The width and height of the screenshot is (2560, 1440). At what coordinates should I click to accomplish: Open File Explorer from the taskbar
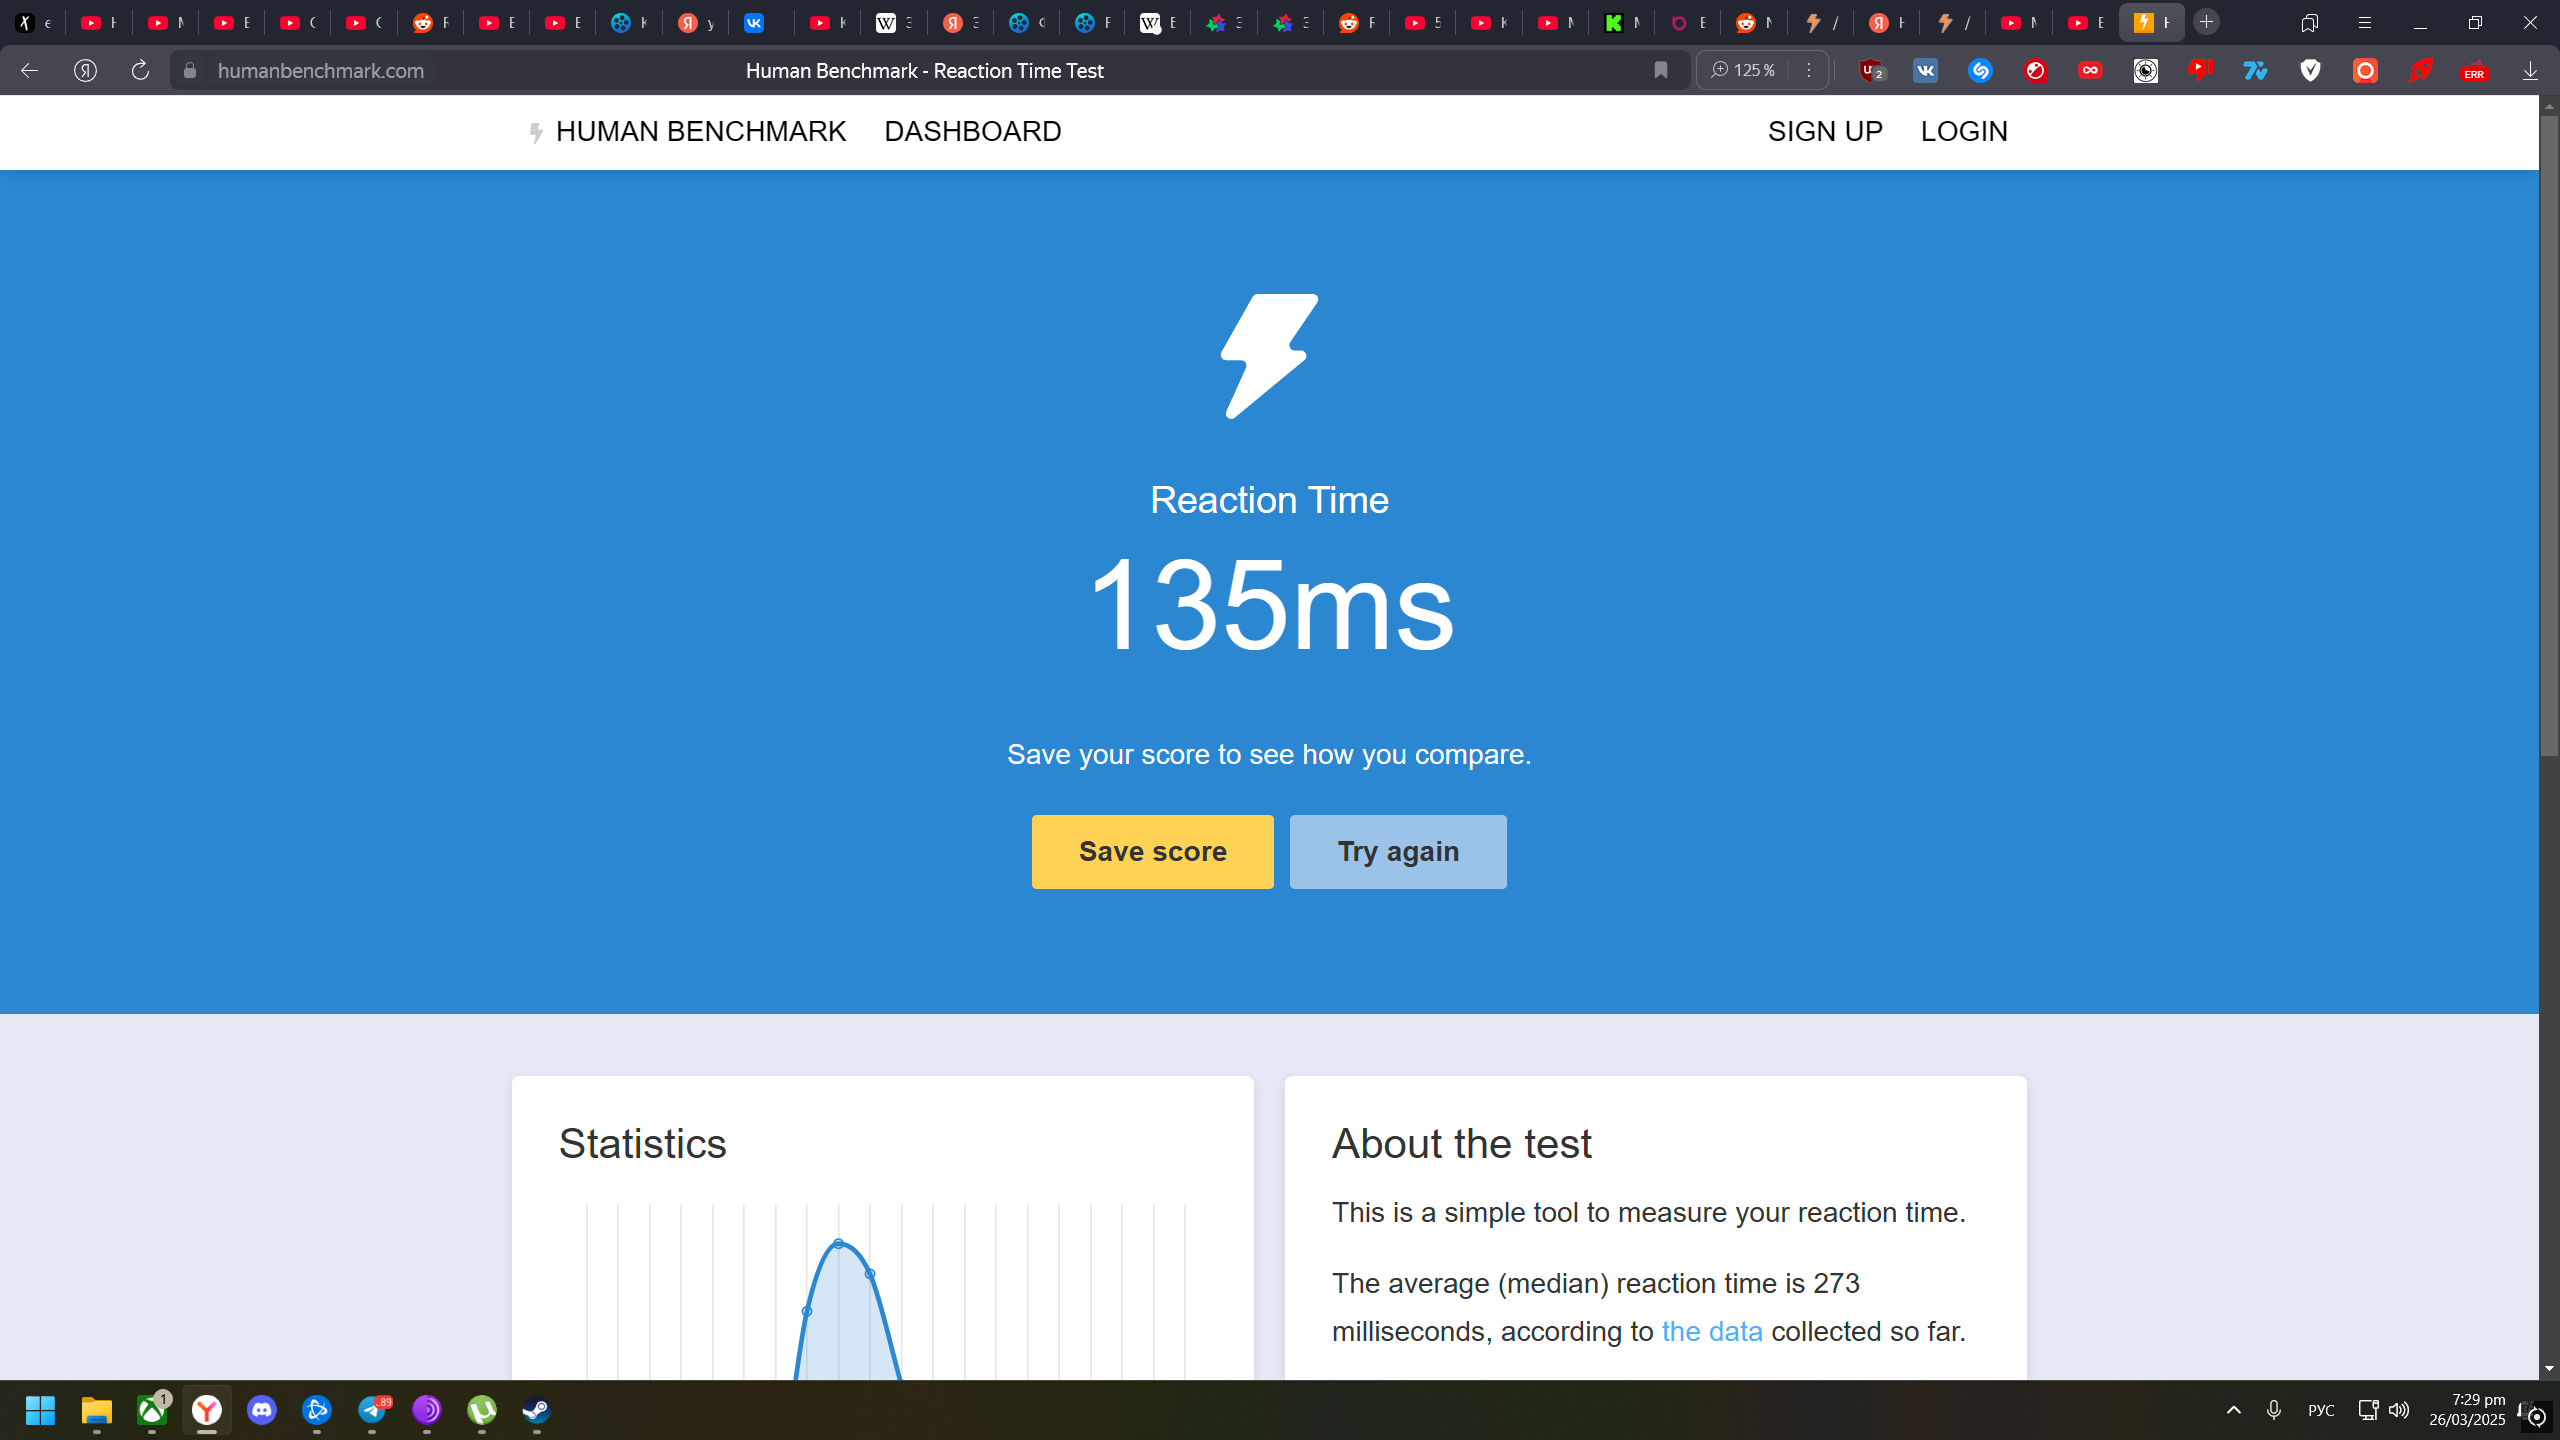click(97, 1410)
